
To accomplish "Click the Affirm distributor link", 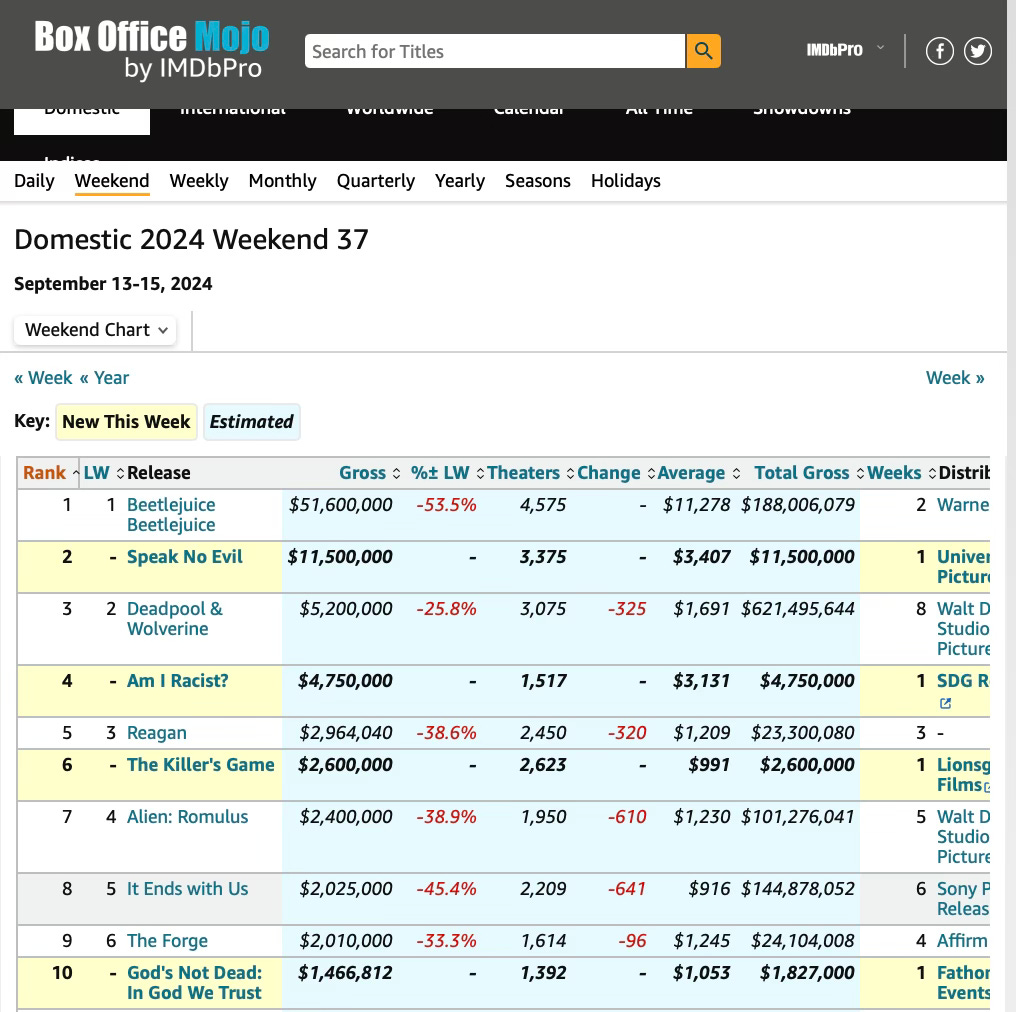I will click(962, 941).
